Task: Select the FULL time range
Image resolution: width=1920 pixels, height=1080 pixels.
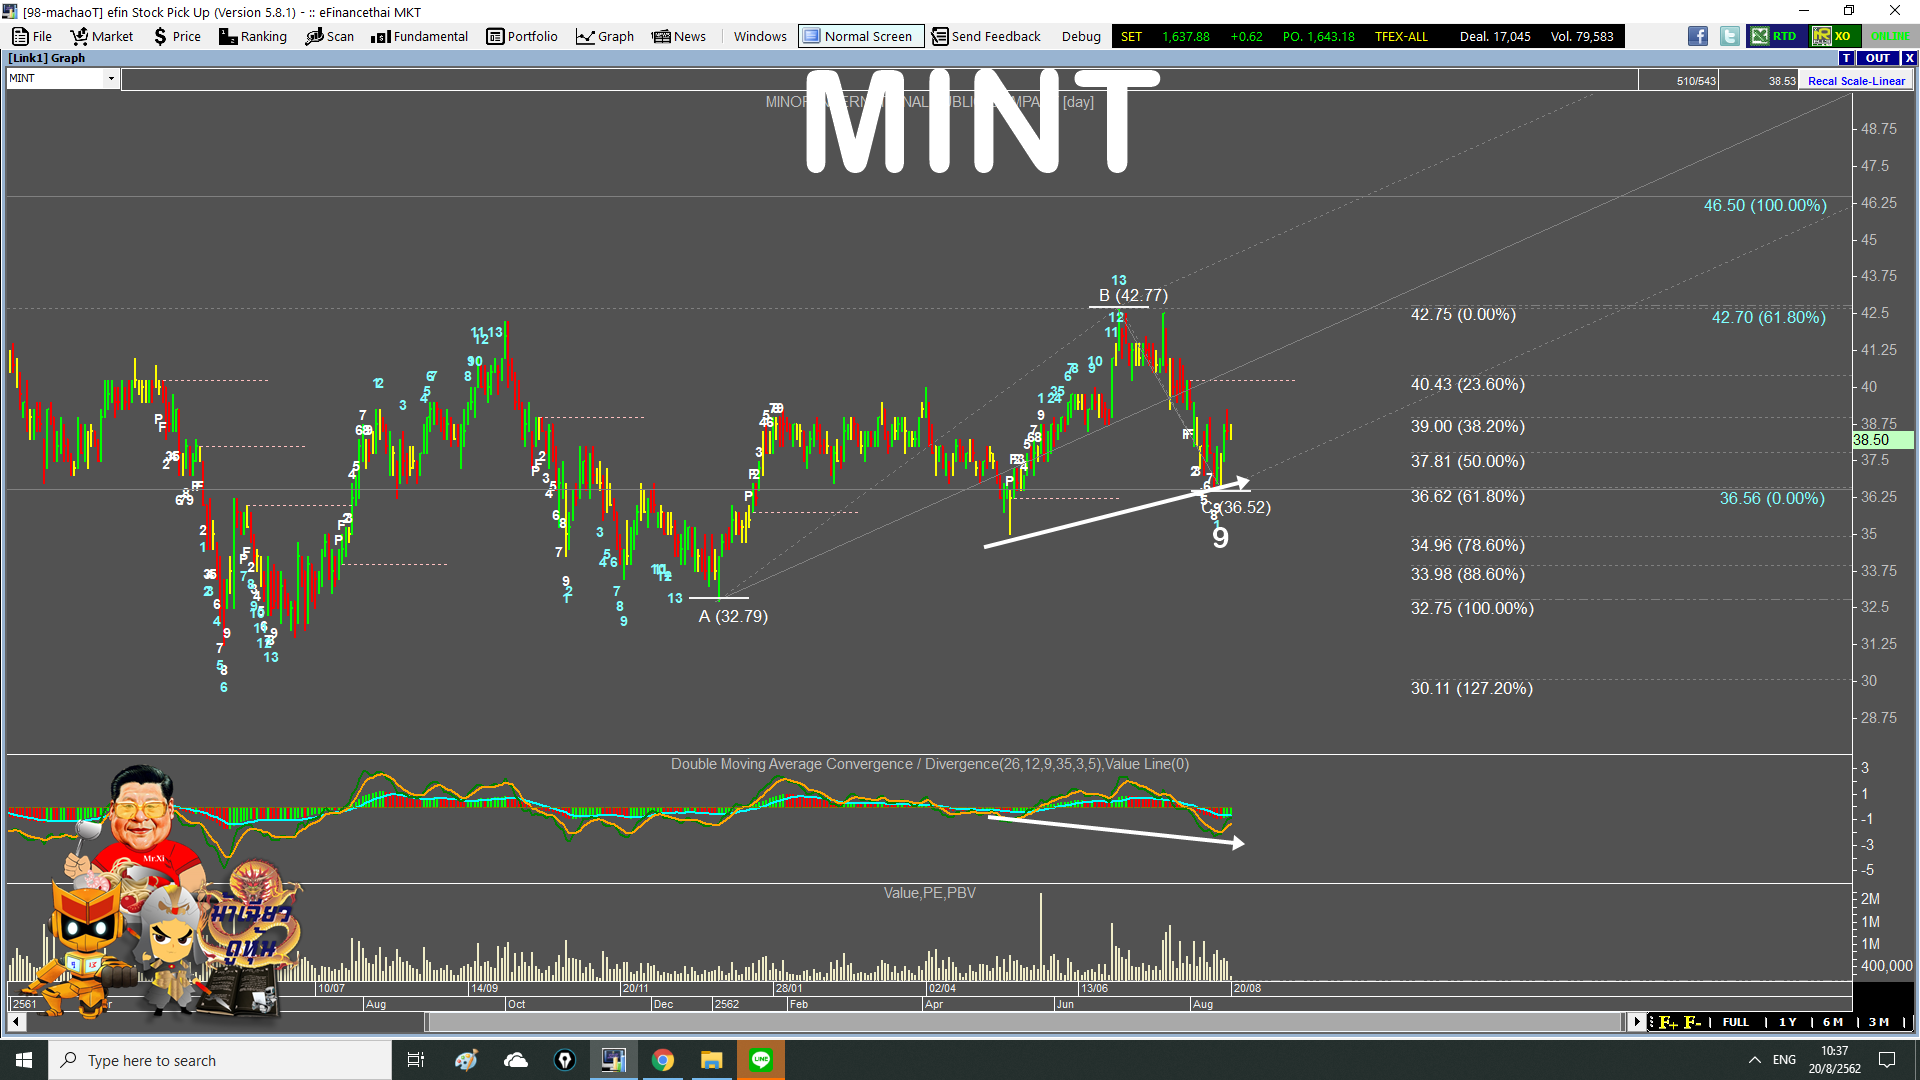Action: (1735, 1022)
